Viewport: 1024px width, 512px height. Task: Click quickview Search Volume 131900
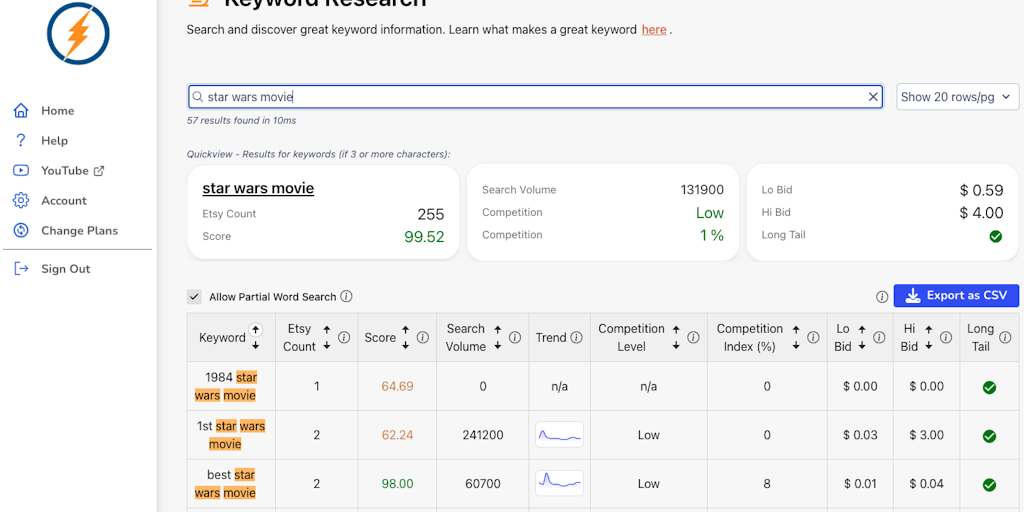(x=702, y=190)
